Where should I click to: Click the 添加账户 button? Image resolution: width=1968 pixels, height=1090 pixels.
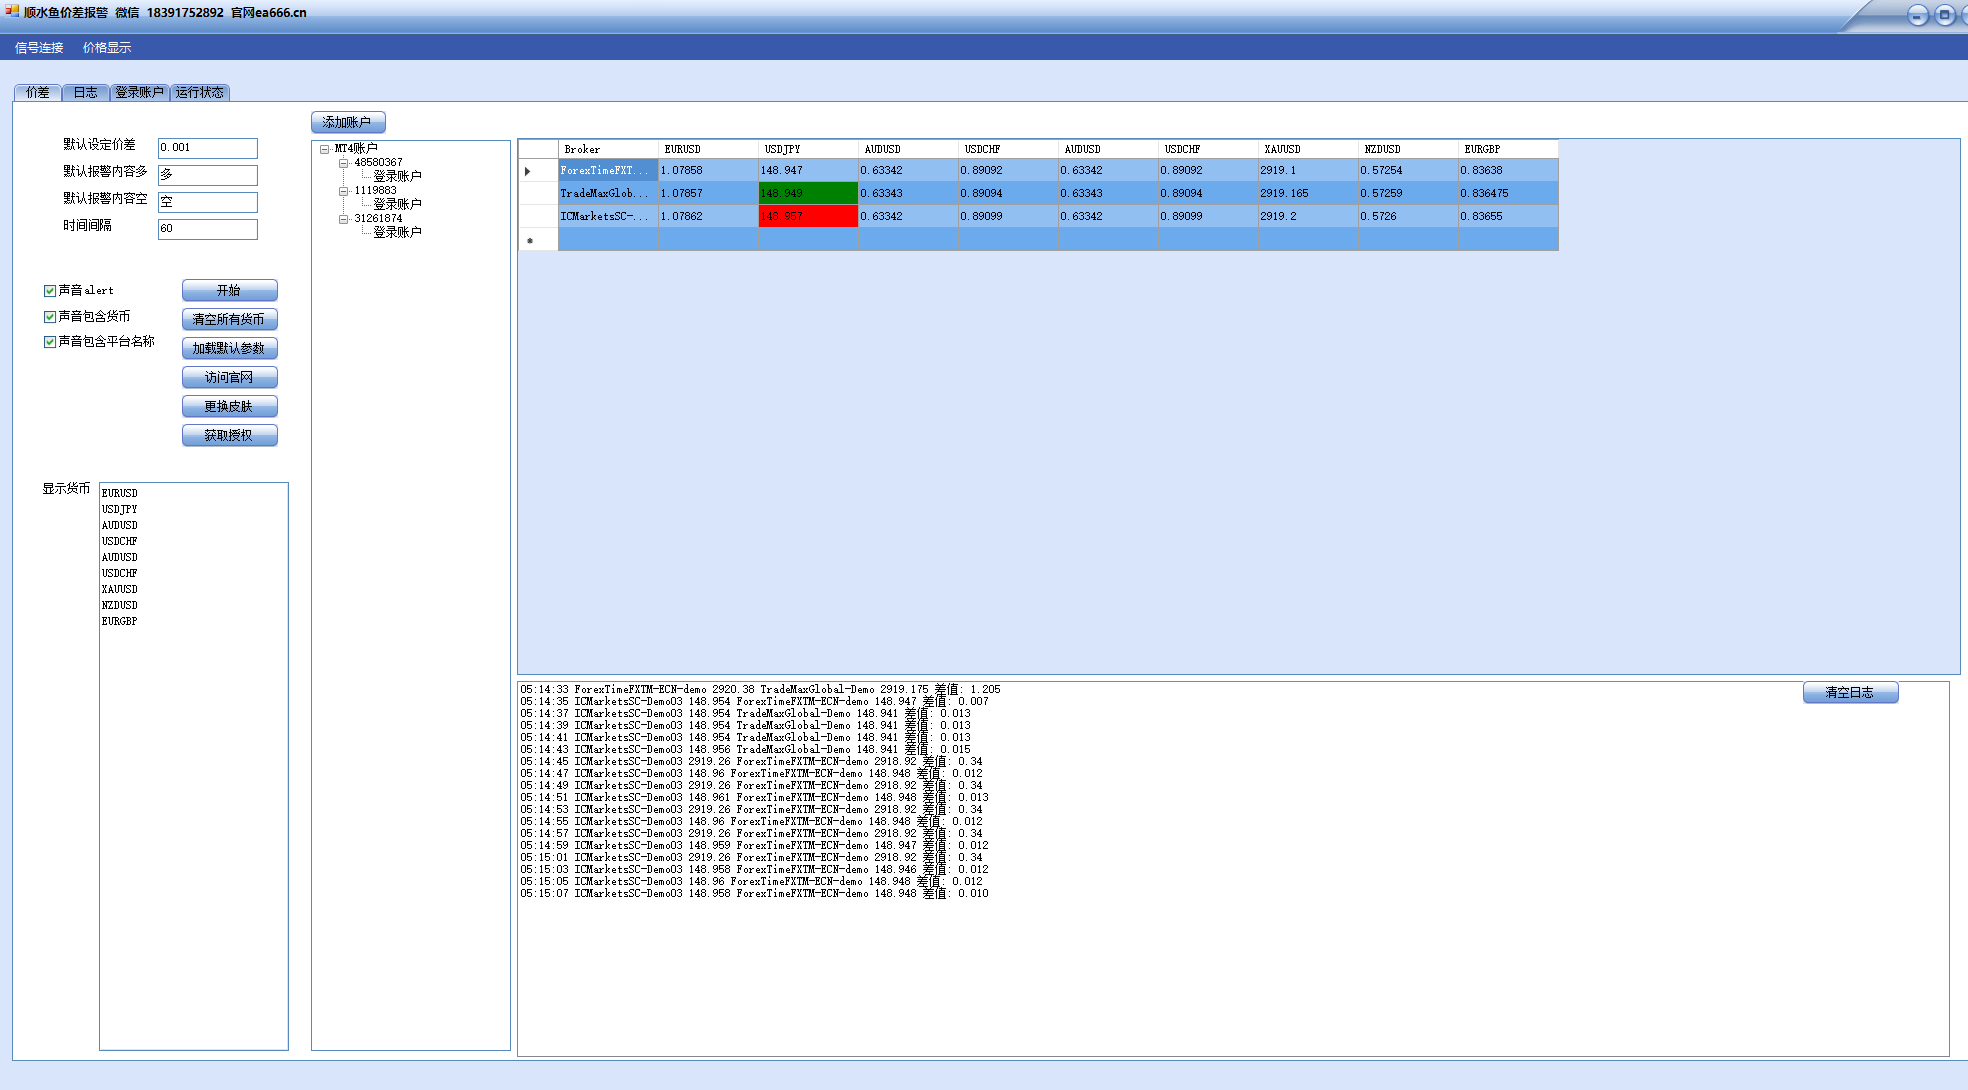click(x=347, y=122)
